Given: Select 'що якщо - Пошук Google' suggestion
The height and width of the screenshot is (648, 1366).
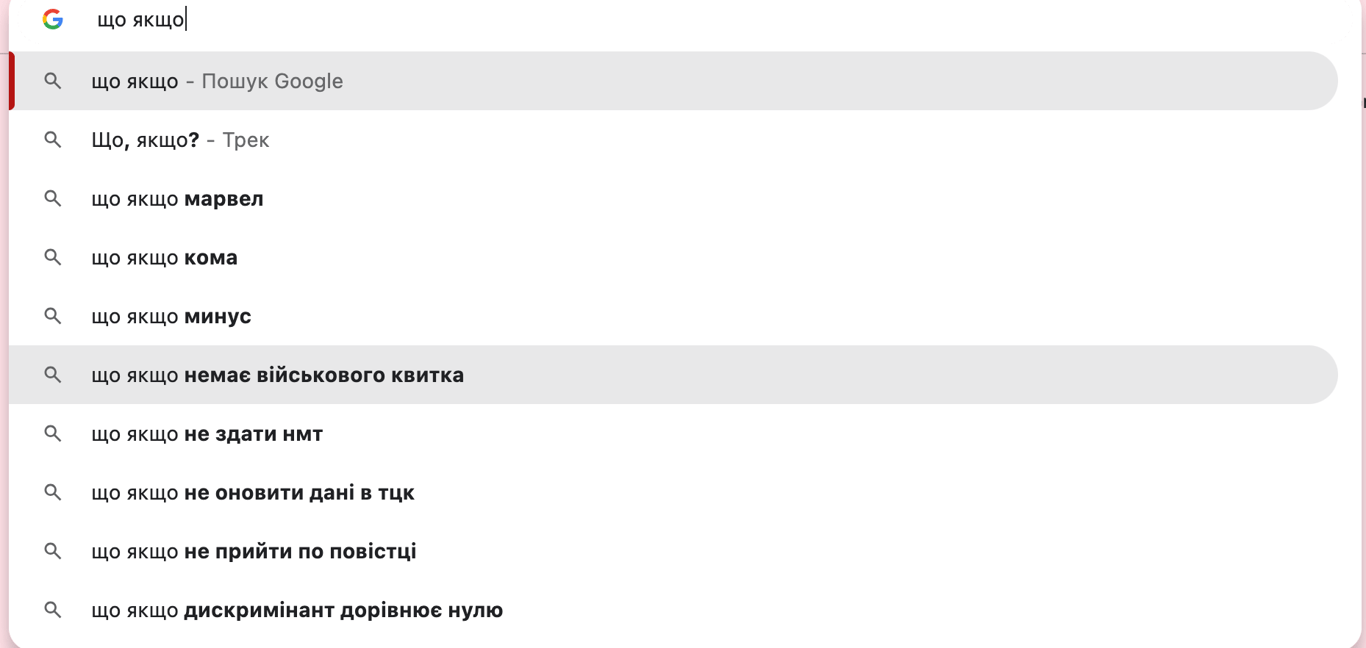Looking at the screenshot, I should click(217, 81).
